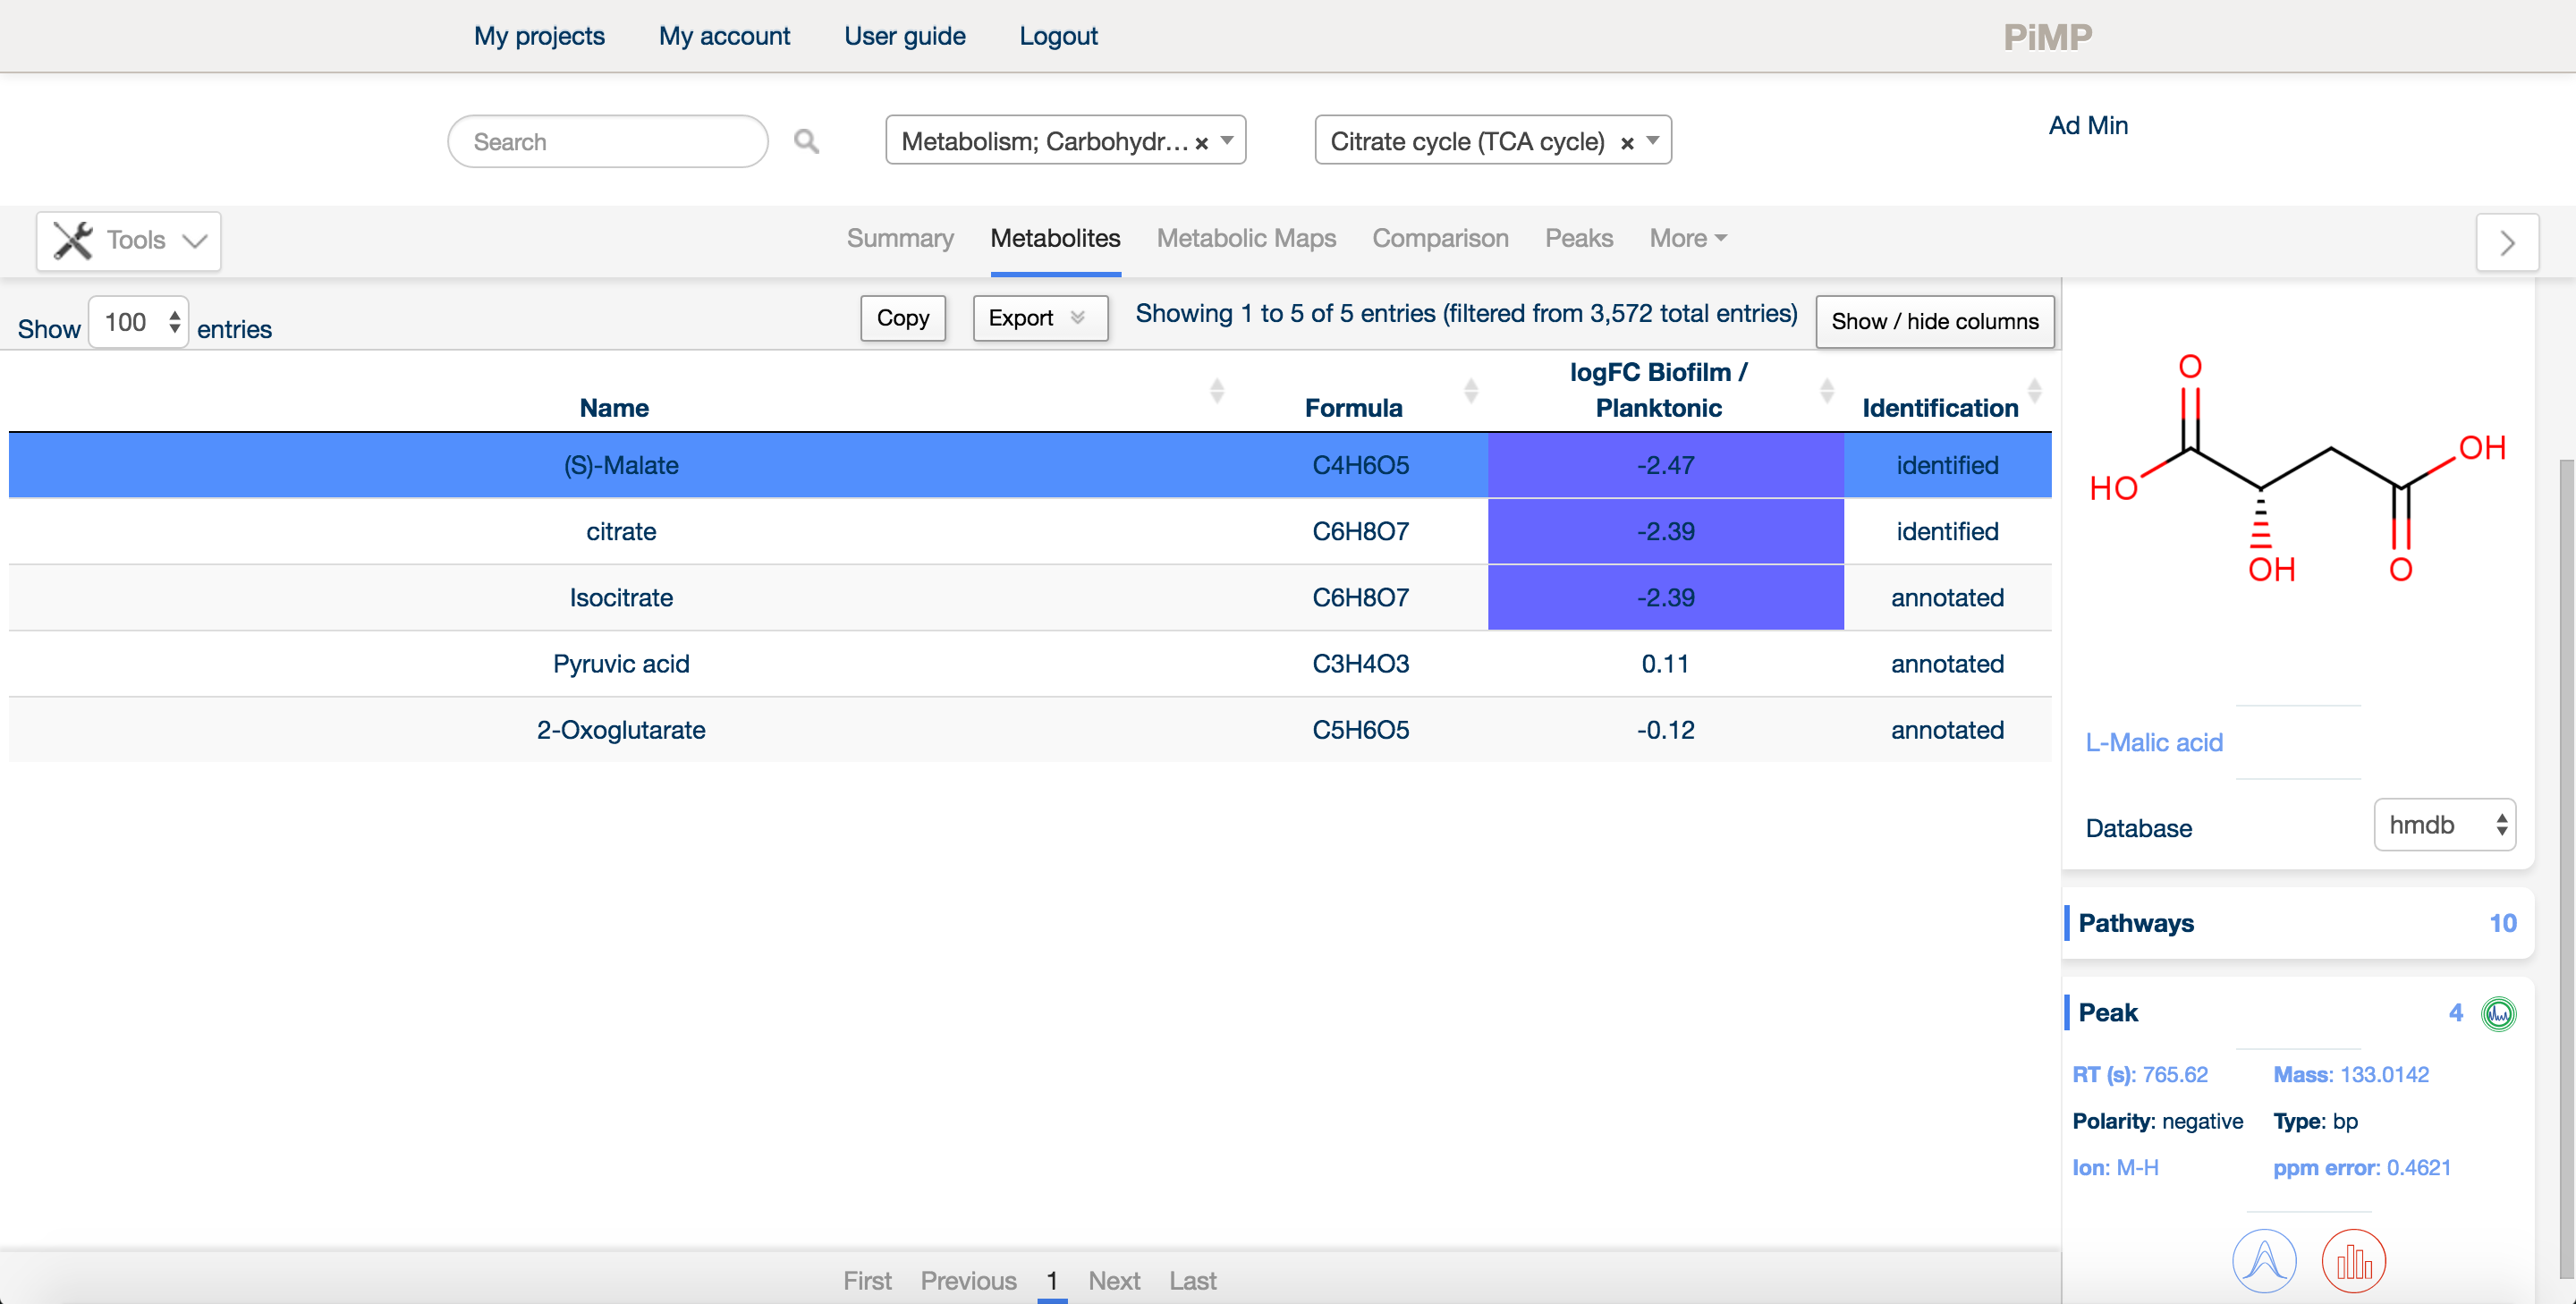Click the 0.11 logFC value
The width and height of the screenshot is (2576, 1304).
click(1665, 663)
